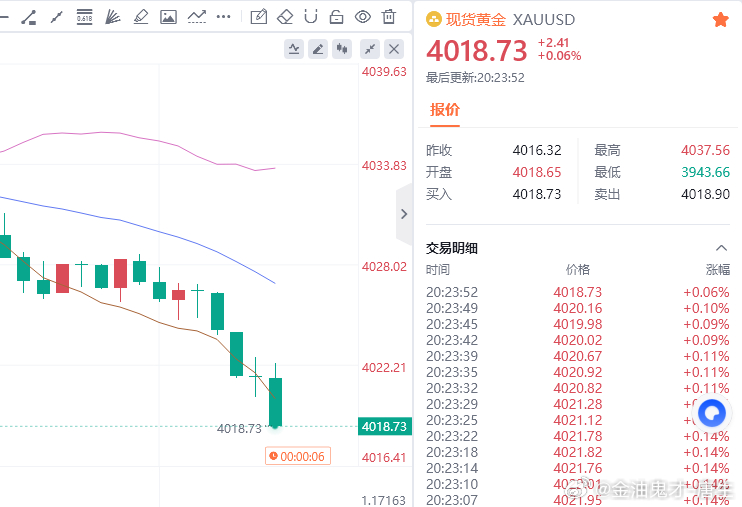Open more drawing tools (three dots)
This screenshot has height=507, width=742.
pos(223,17)
